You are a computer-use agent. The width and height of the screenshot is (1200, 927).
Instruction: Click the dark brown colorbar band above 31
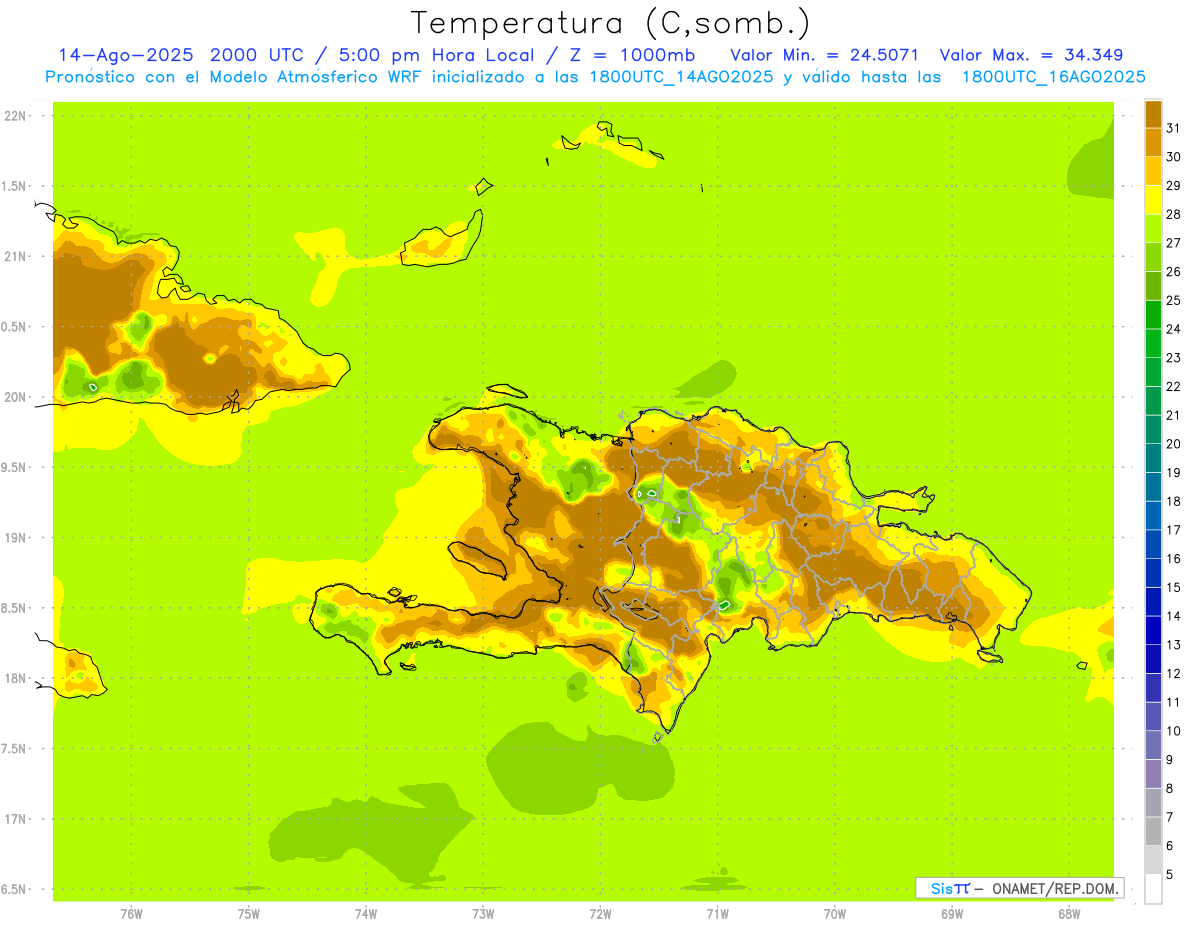(x=1153, y=114)
